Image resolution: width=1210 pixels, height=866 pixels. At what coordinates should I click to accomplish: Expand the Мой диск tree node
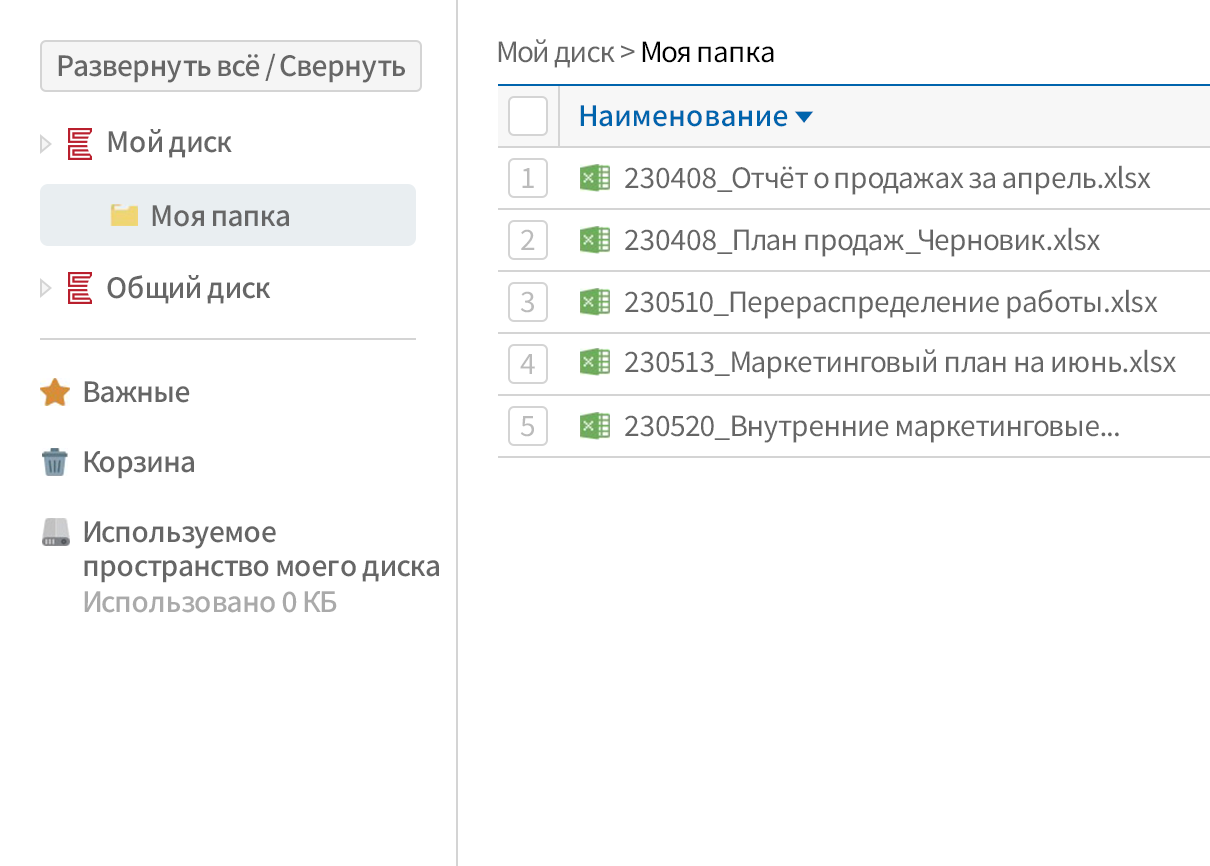(x=44, y=142)
